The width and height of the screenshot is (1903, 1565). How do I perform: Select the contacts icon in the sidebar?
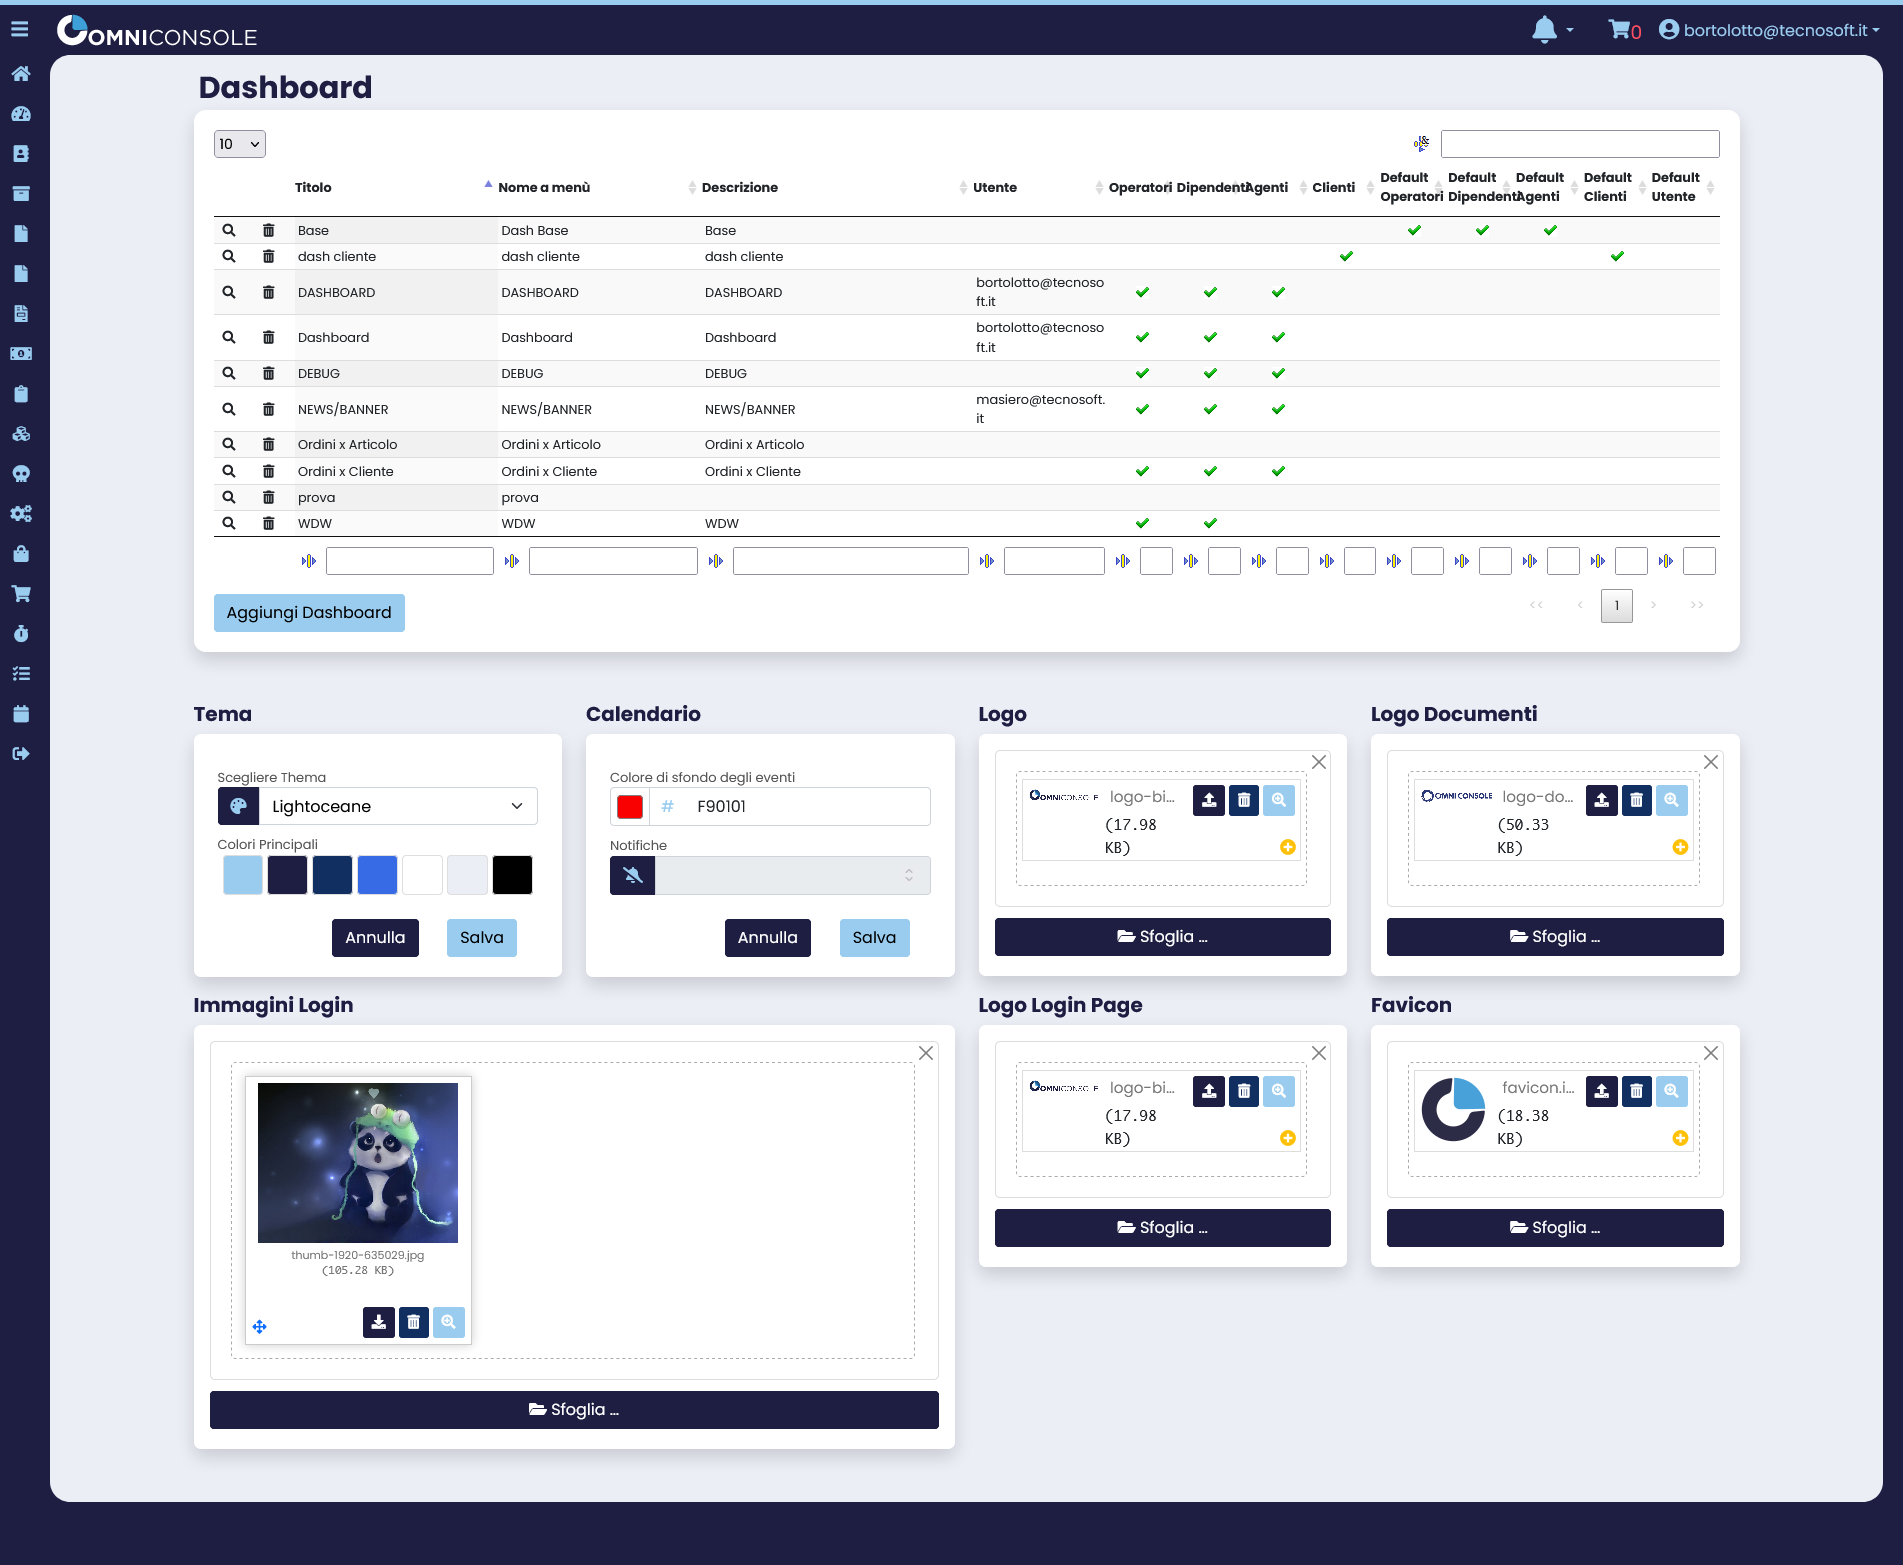21,153
